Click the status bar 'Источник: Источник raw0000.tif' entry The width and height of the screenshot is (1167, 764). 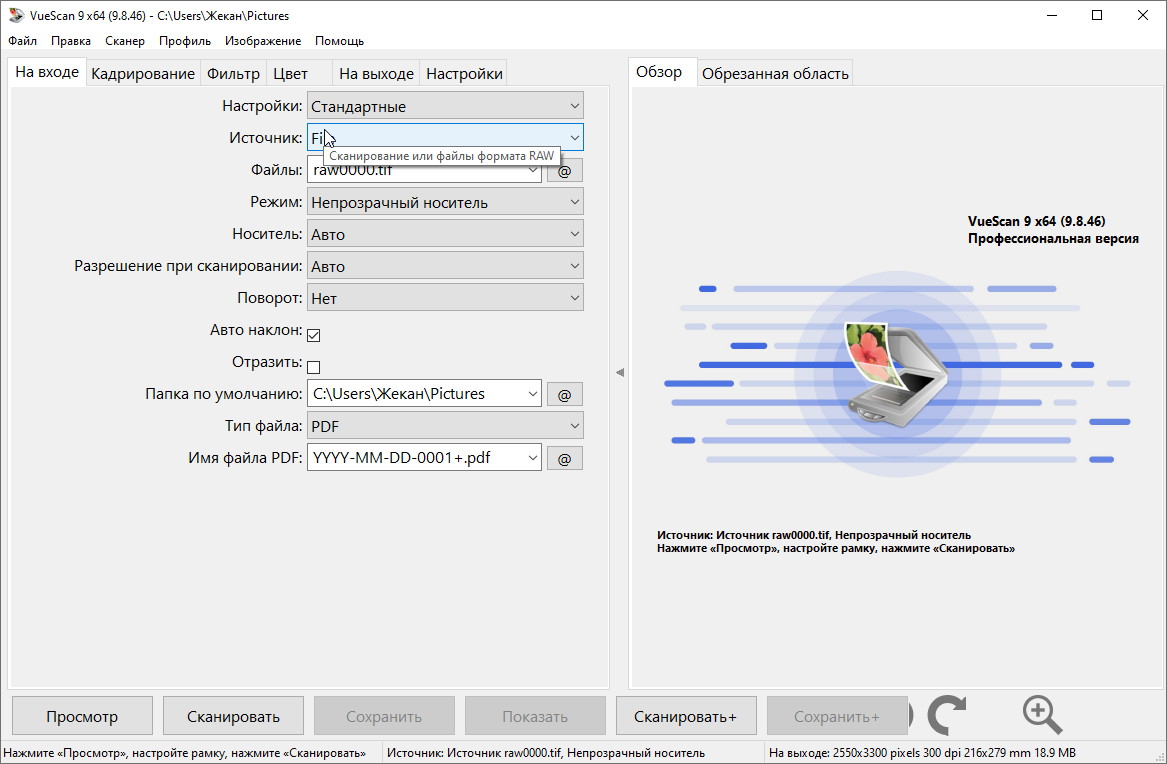546,753
